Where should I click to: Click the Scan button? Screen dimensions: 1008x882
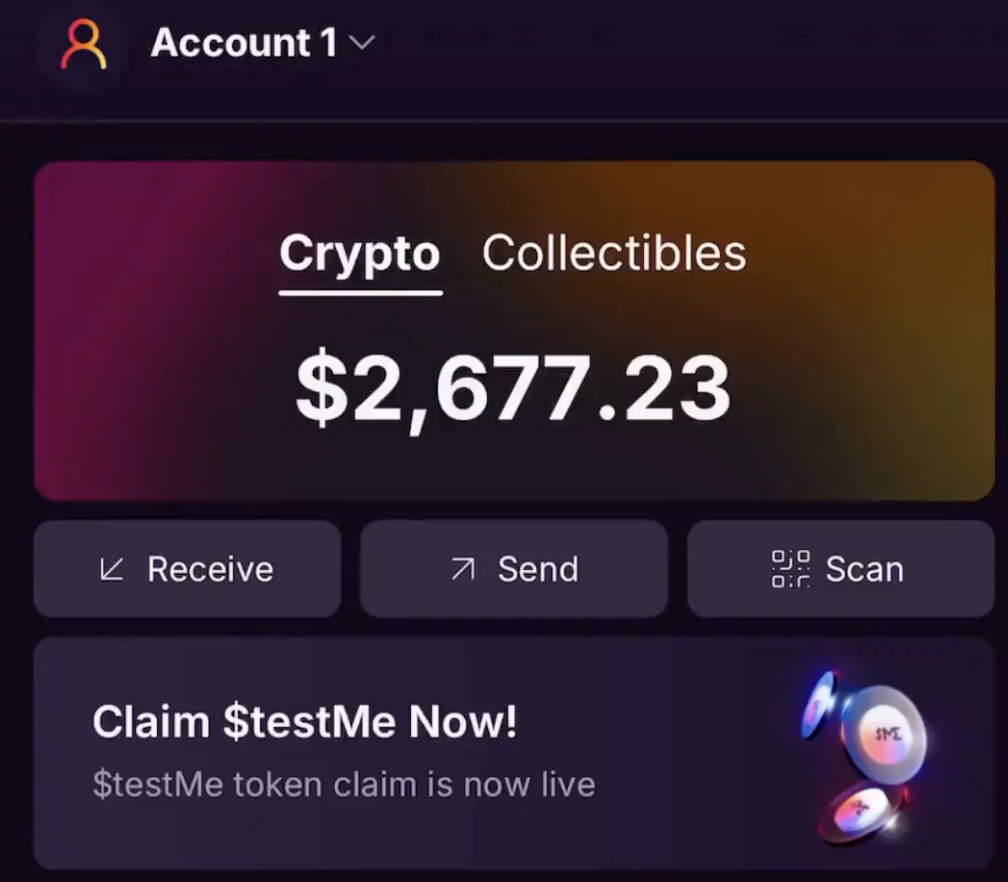[841, 569]
